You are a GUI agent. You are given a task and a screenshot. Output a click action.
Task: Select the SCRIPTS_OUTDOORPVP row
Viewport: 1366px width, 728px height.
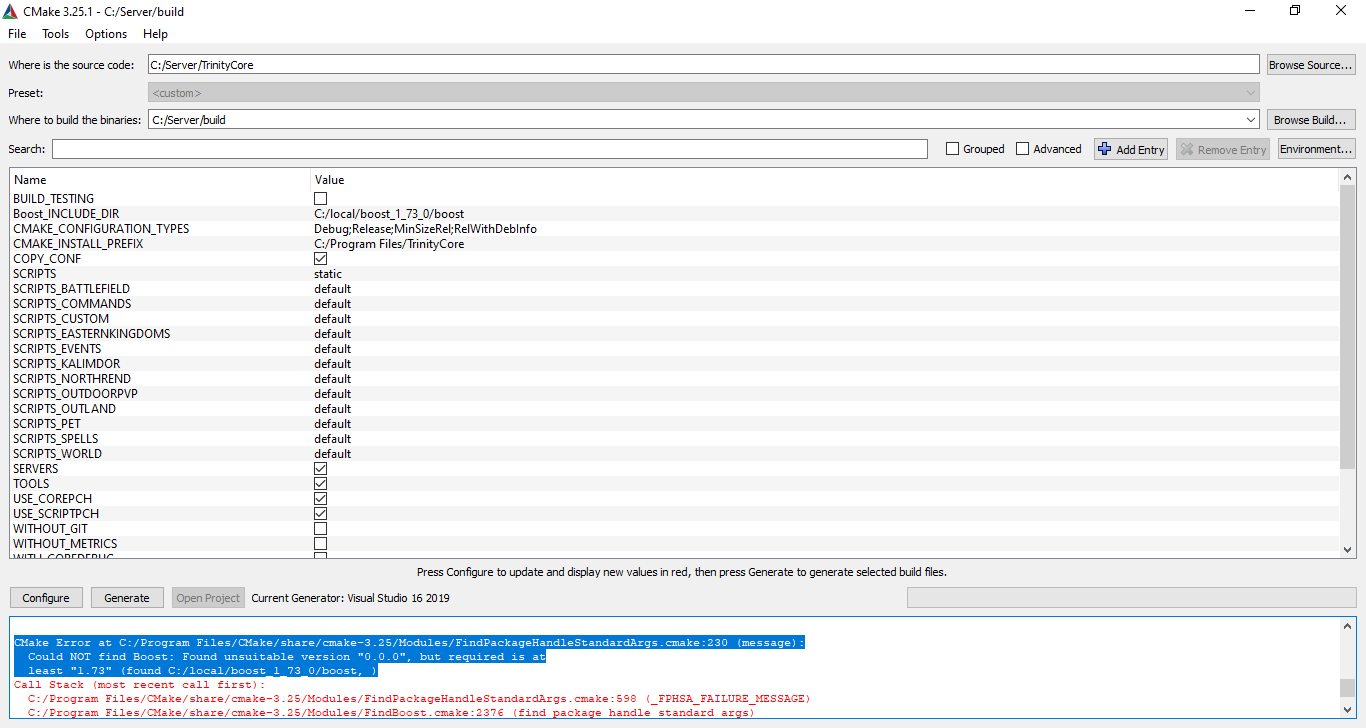[x=675, y=394]
